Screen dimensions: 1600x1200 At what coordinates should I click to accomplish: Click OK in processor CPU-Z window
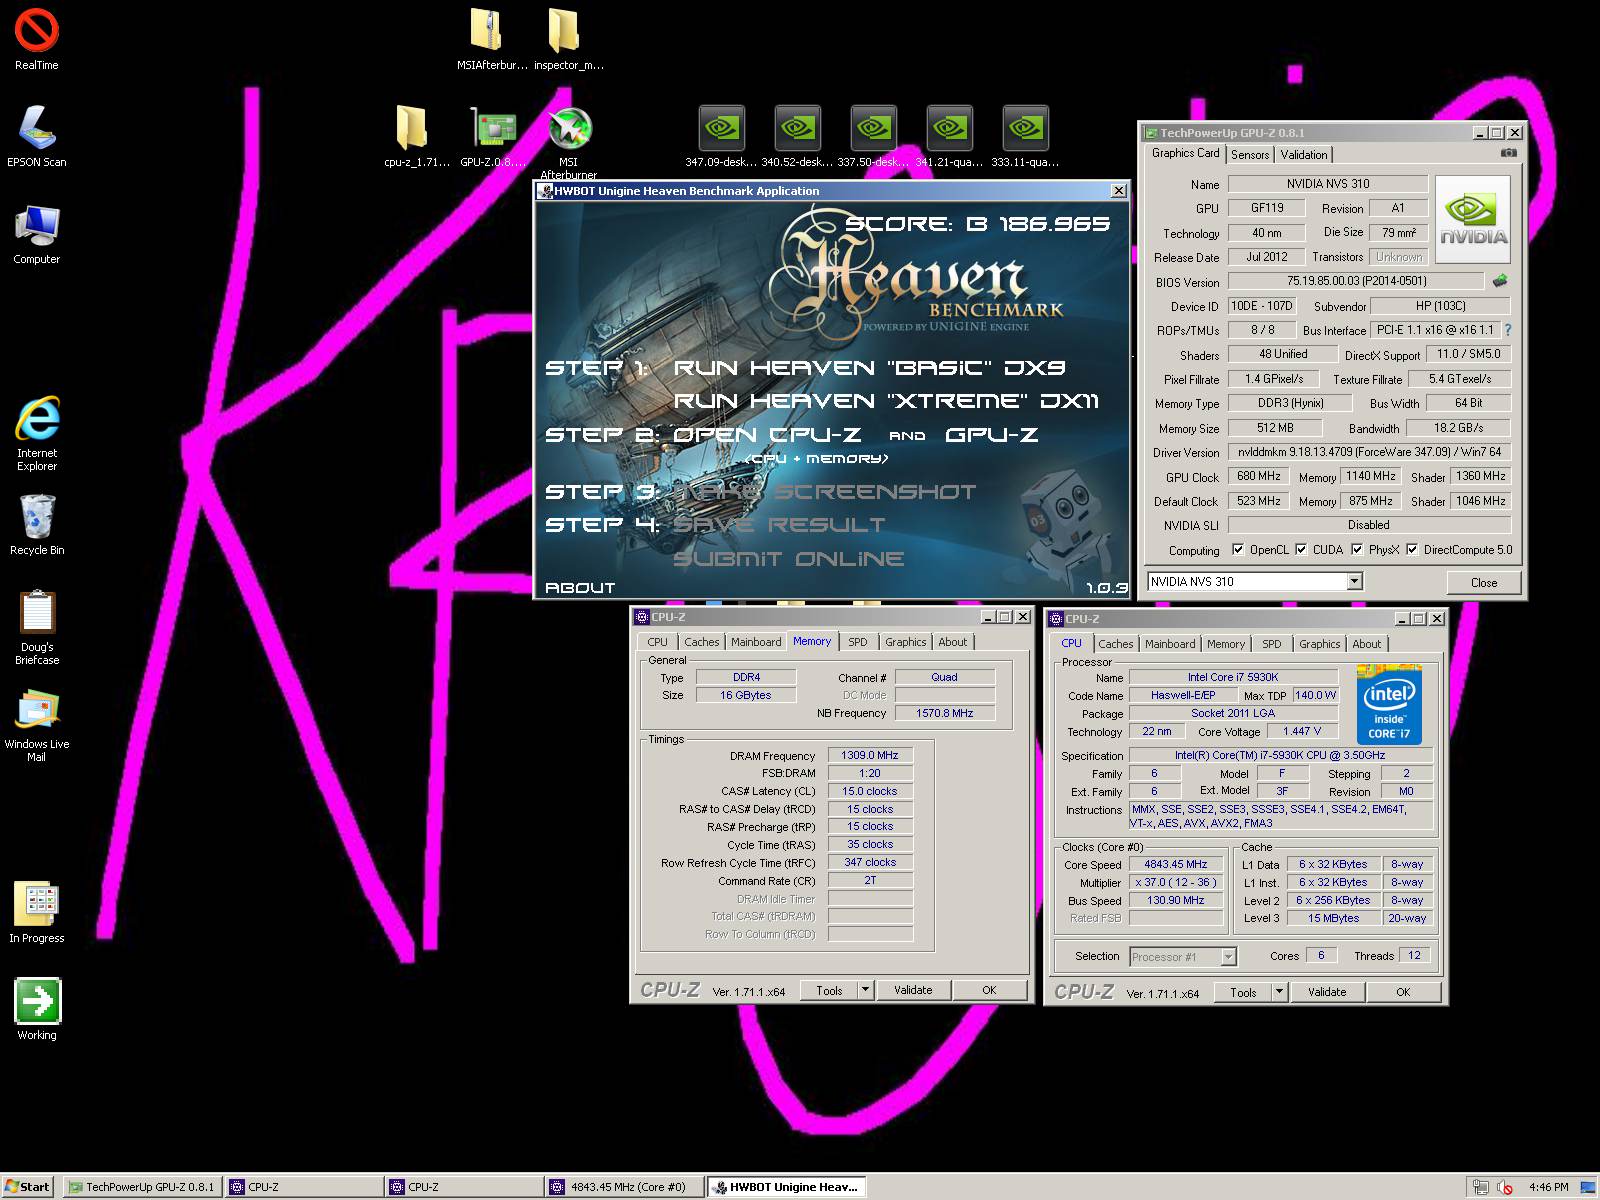[x=1403, y=992]
